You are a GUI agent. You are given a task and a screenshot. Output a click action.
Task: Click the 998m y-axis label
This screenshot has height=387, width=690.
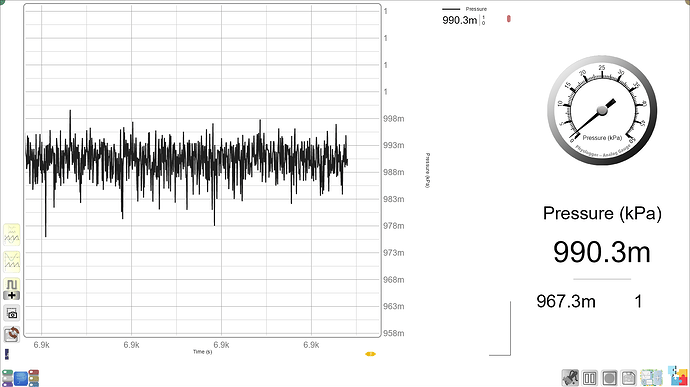coord(393,119)
